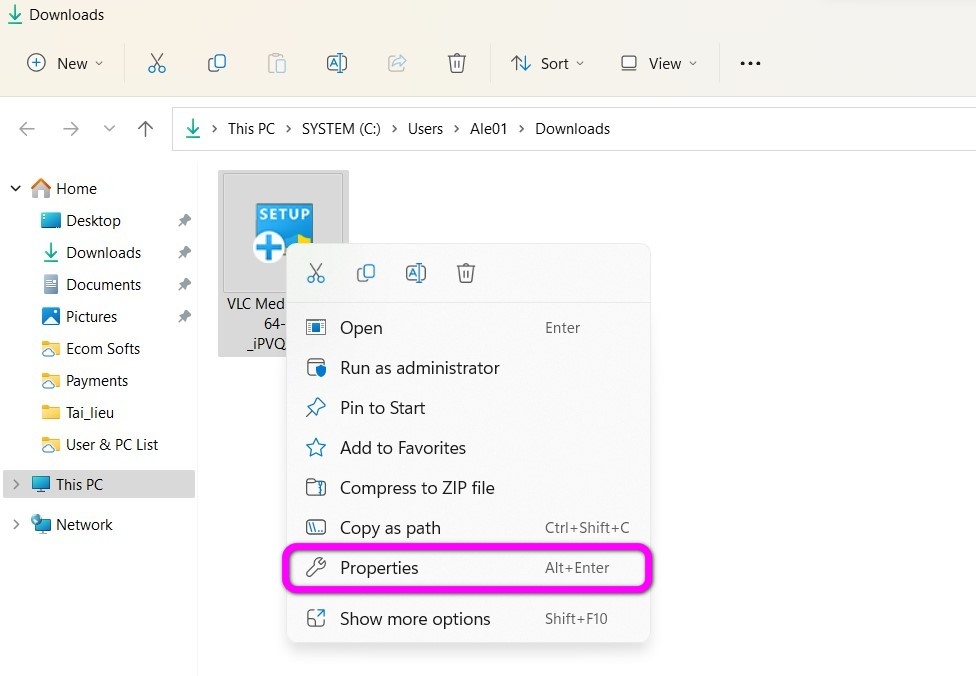Click the Rename icon on the toolbar
The image size is (976, 676).
tap(337, 63)
